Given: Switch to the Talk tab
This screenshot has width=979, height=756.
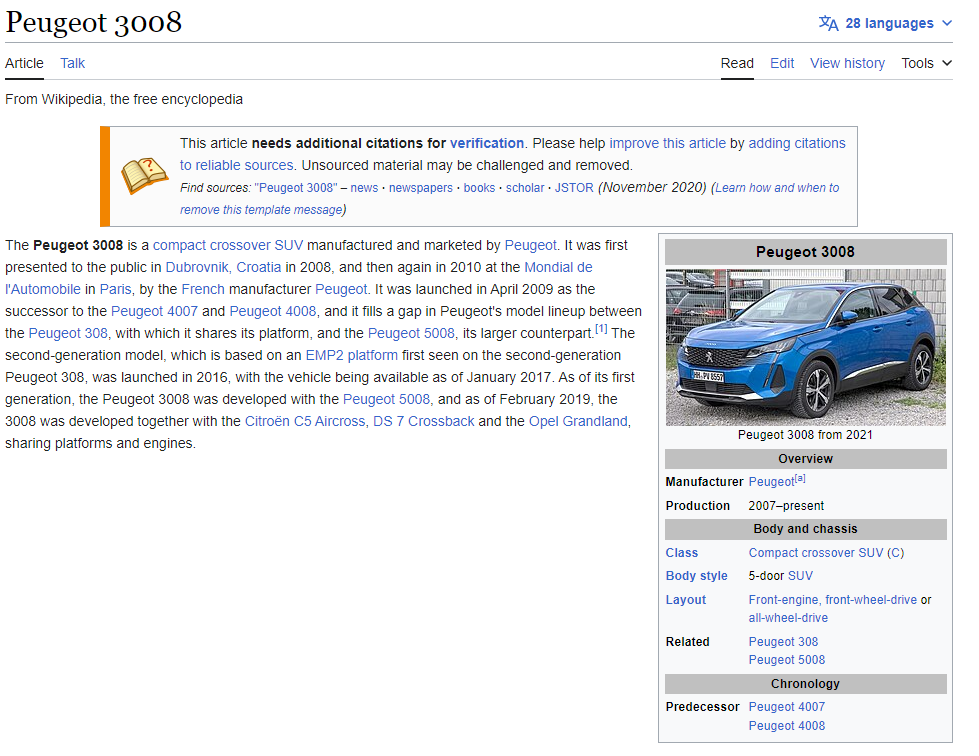Looking at the screenshot, I should click(x=72, y=63).
